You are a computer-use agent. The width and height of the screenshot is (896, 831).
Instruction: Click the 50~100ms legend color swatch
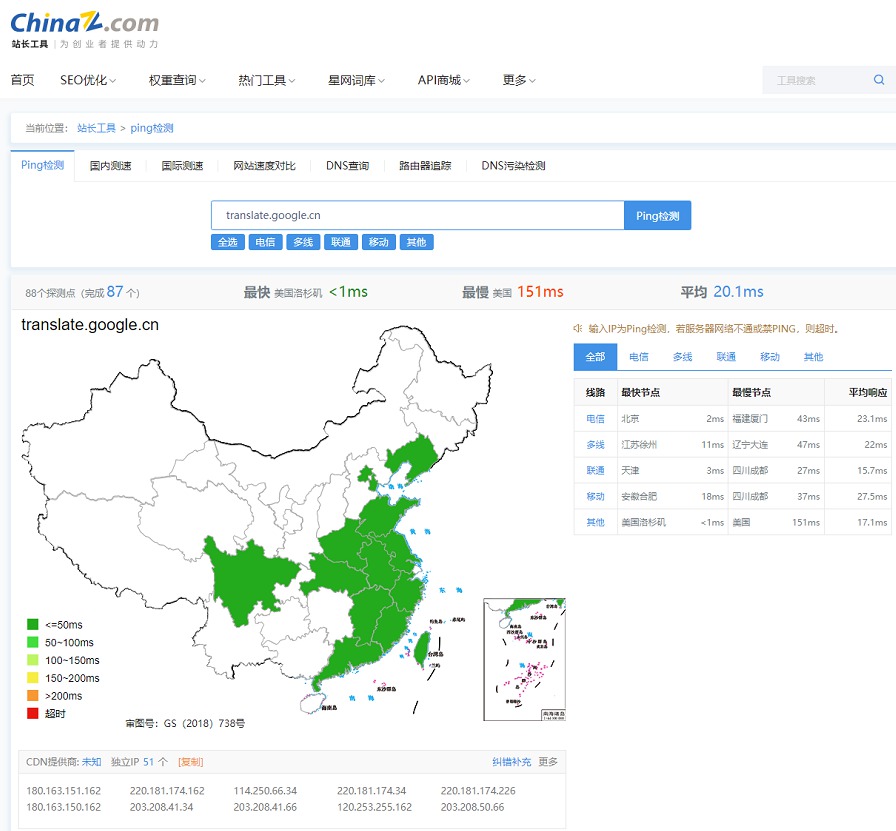33,642
